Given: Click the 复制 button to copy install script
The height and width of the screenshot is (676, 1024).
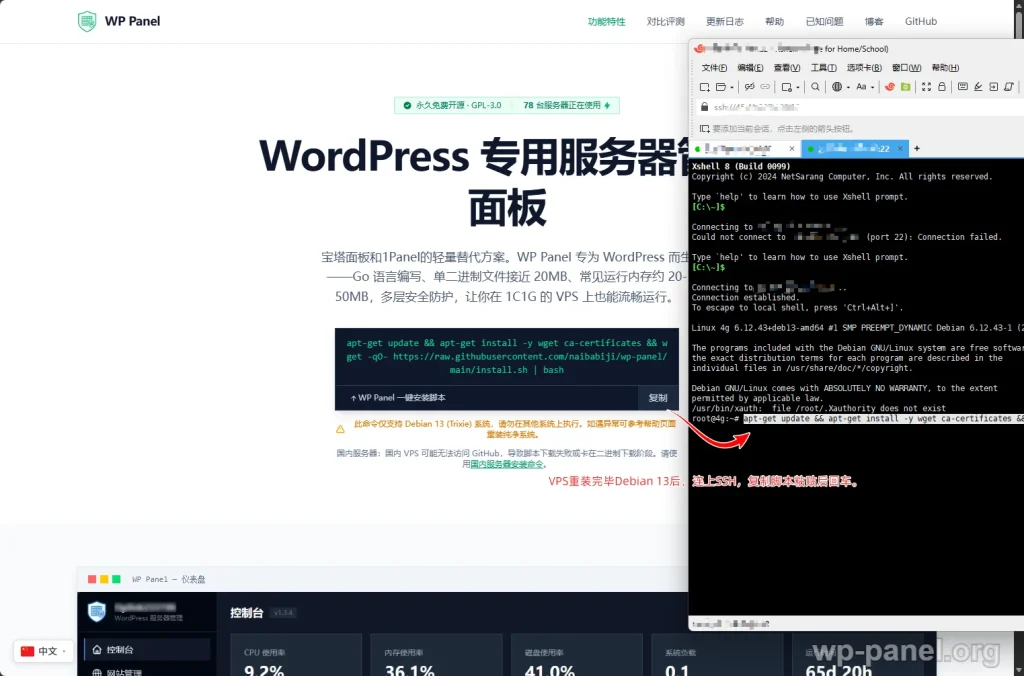Looking at the screenshot, I should pyautogui.click(x=658, y=398).
